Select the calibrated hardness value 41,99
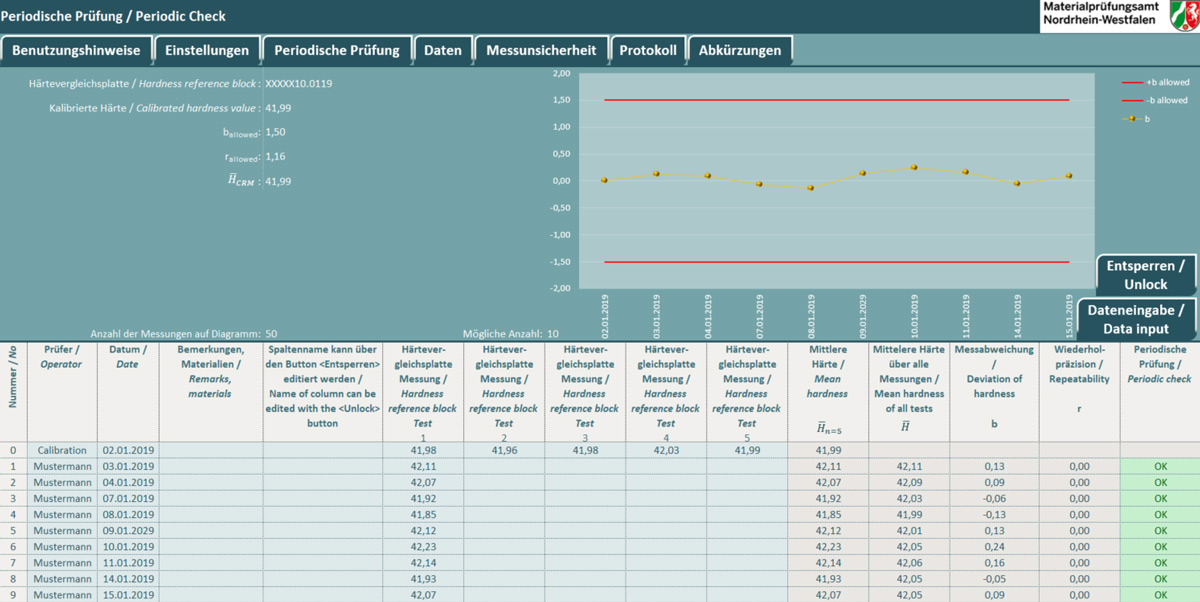The width and height of the screenshot is (1200, 602). click(279, 108)
